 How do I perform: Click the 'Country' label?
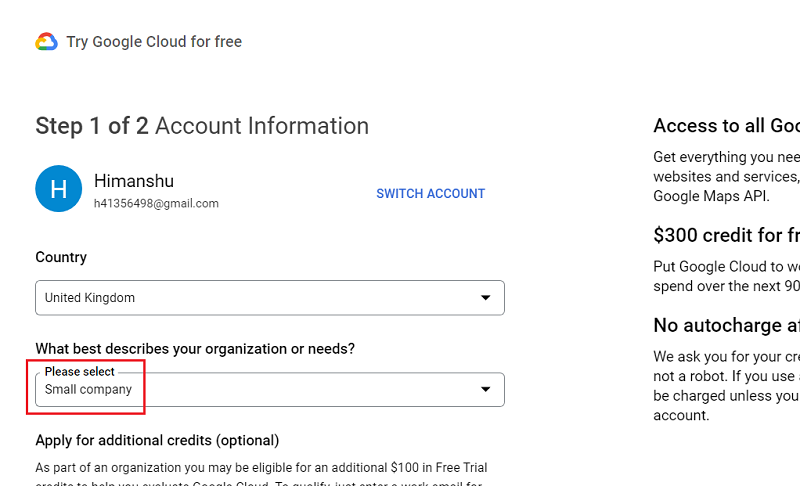(61, 257)
